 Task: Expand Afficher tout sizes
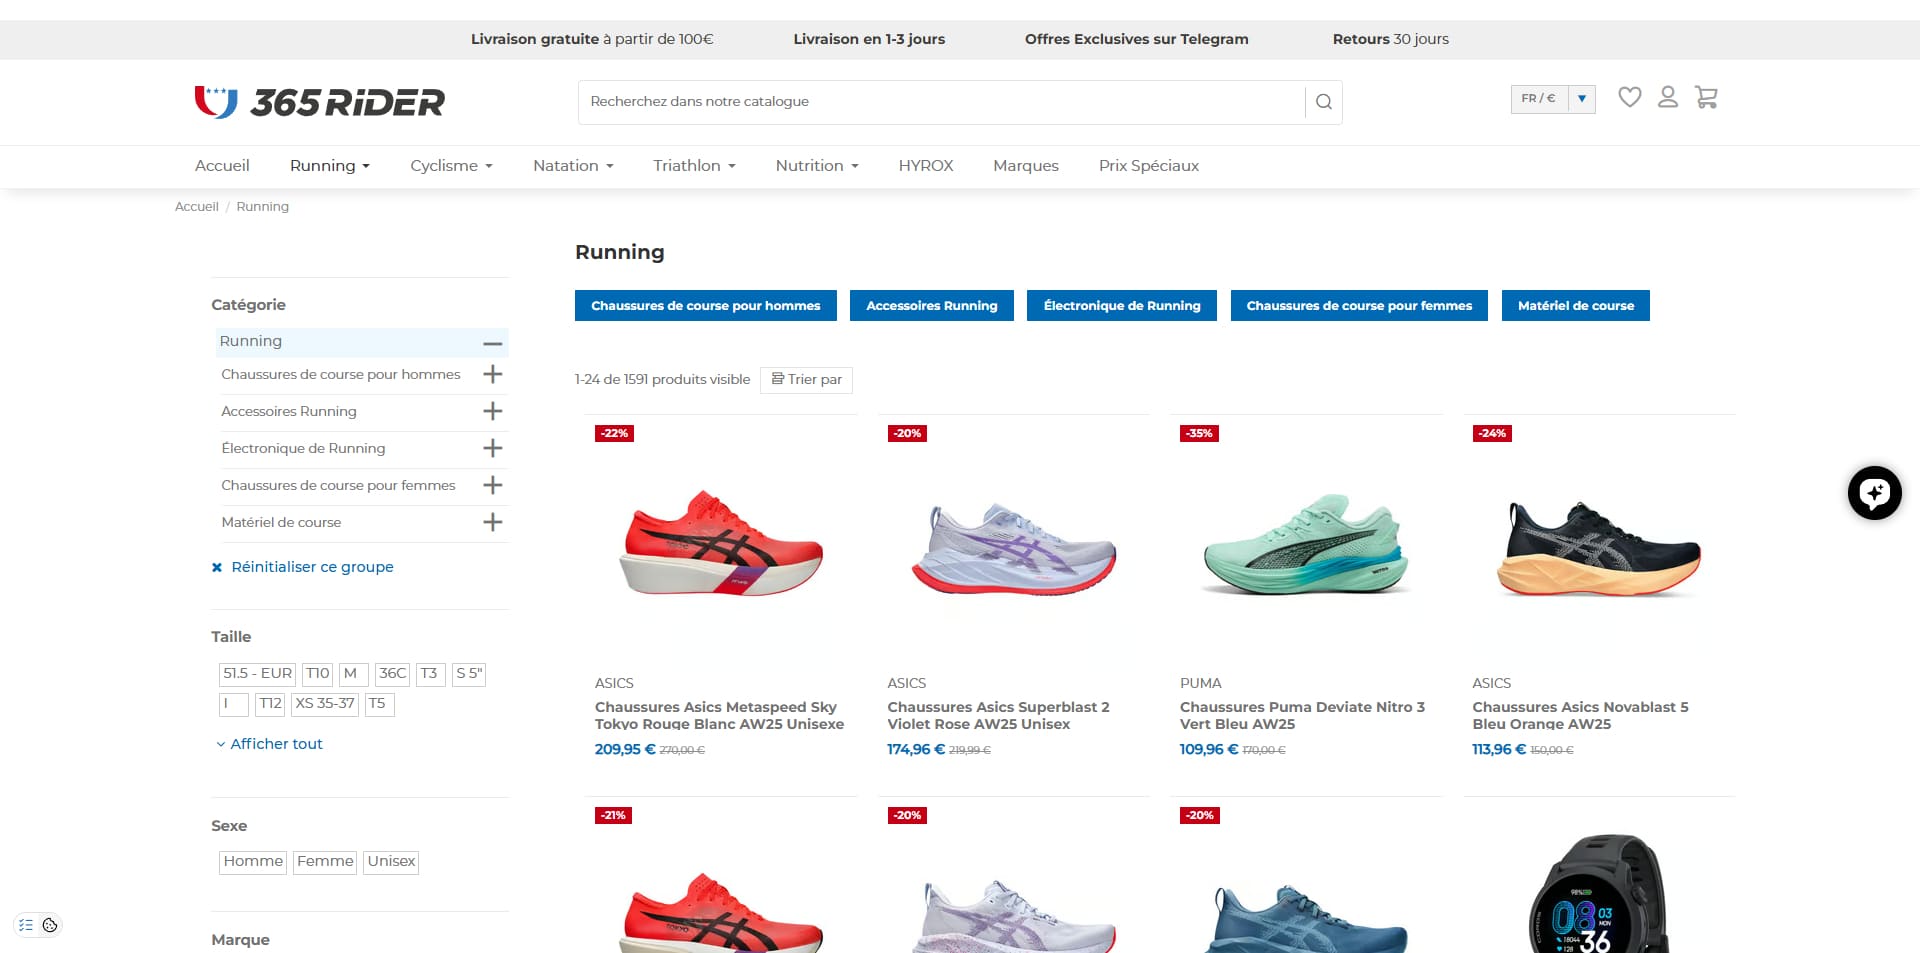point(270,744)
